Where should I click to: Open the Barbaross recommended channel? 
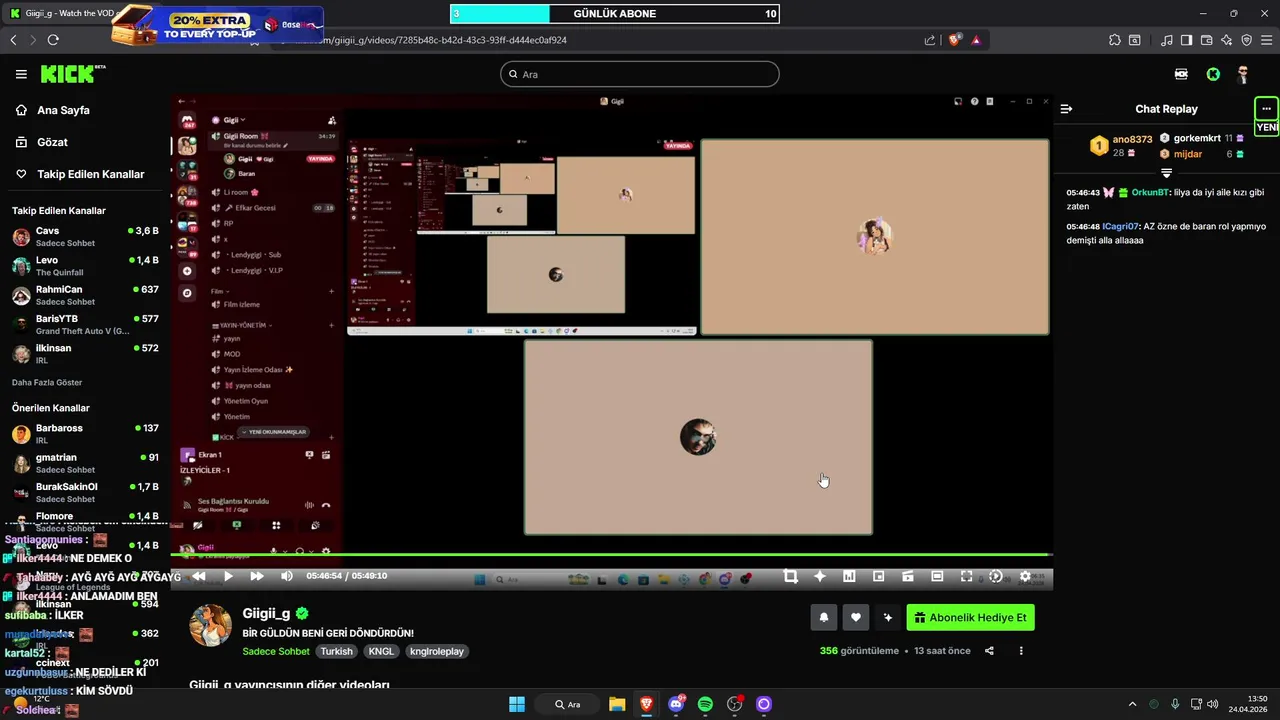click(85, 433)
